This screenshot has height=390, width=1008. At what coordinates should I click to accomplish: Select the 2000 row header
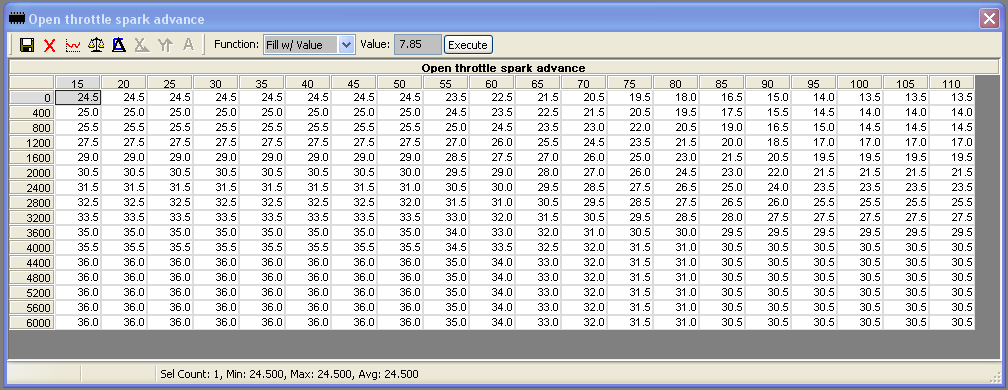click(32, 173)
